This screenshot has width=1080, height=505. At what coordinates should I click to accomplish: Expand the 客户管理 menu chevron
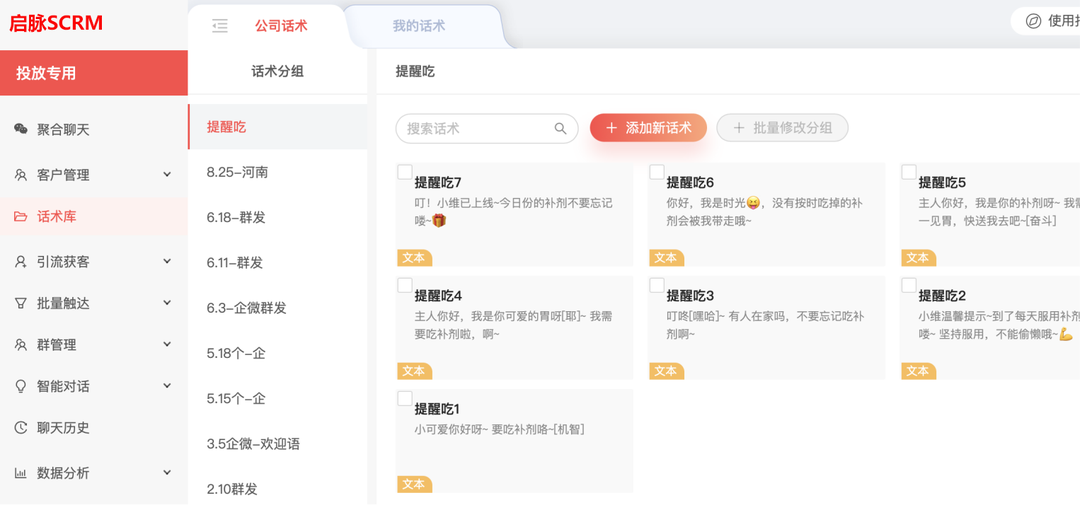(167, 175)
